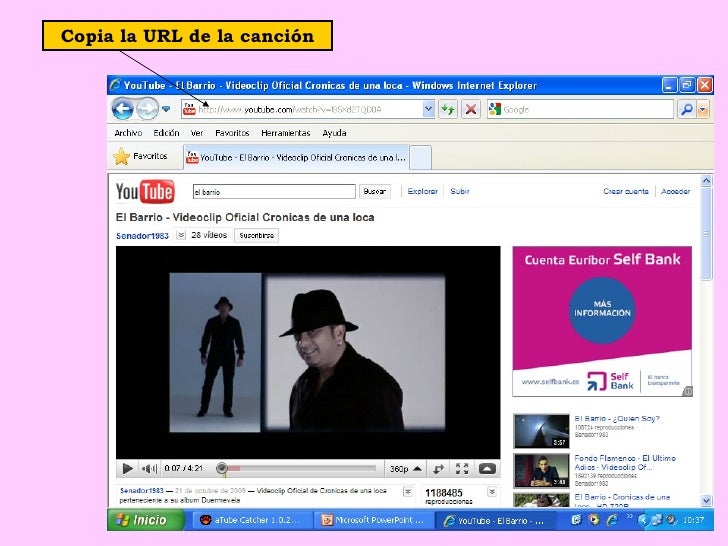Mute the video with speaker icon
Viewport: 728px width, 546px height.
(x=149, y=468)
